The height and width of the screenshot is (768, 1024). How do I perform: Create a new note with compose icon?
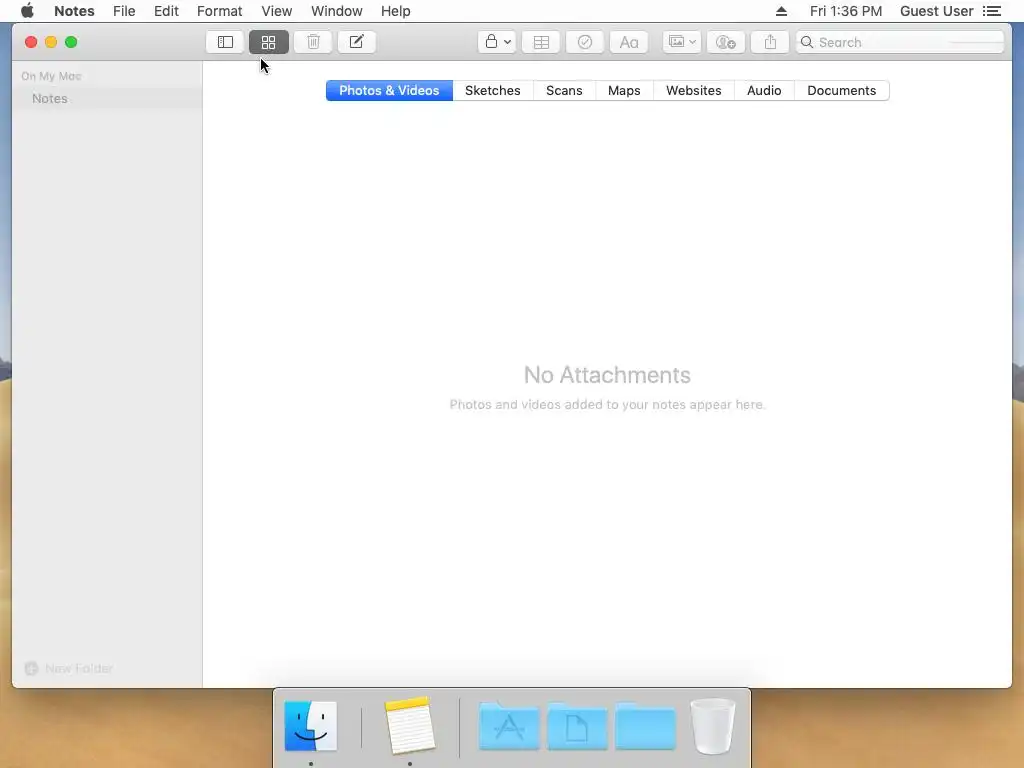pyautogui.click(x=357, y=42)
